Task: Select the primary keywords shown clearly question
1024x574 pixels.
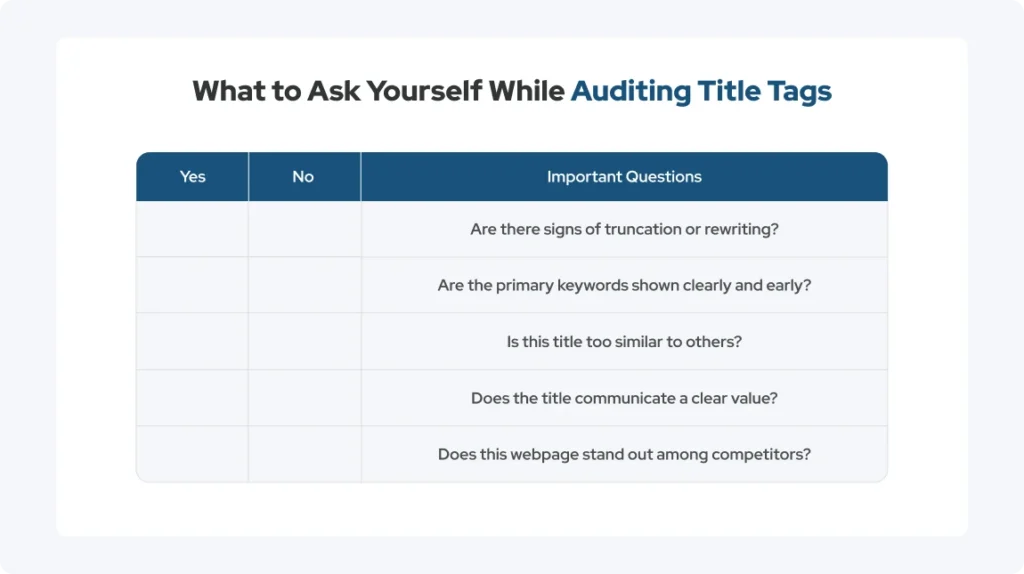Action: (624, 285)
